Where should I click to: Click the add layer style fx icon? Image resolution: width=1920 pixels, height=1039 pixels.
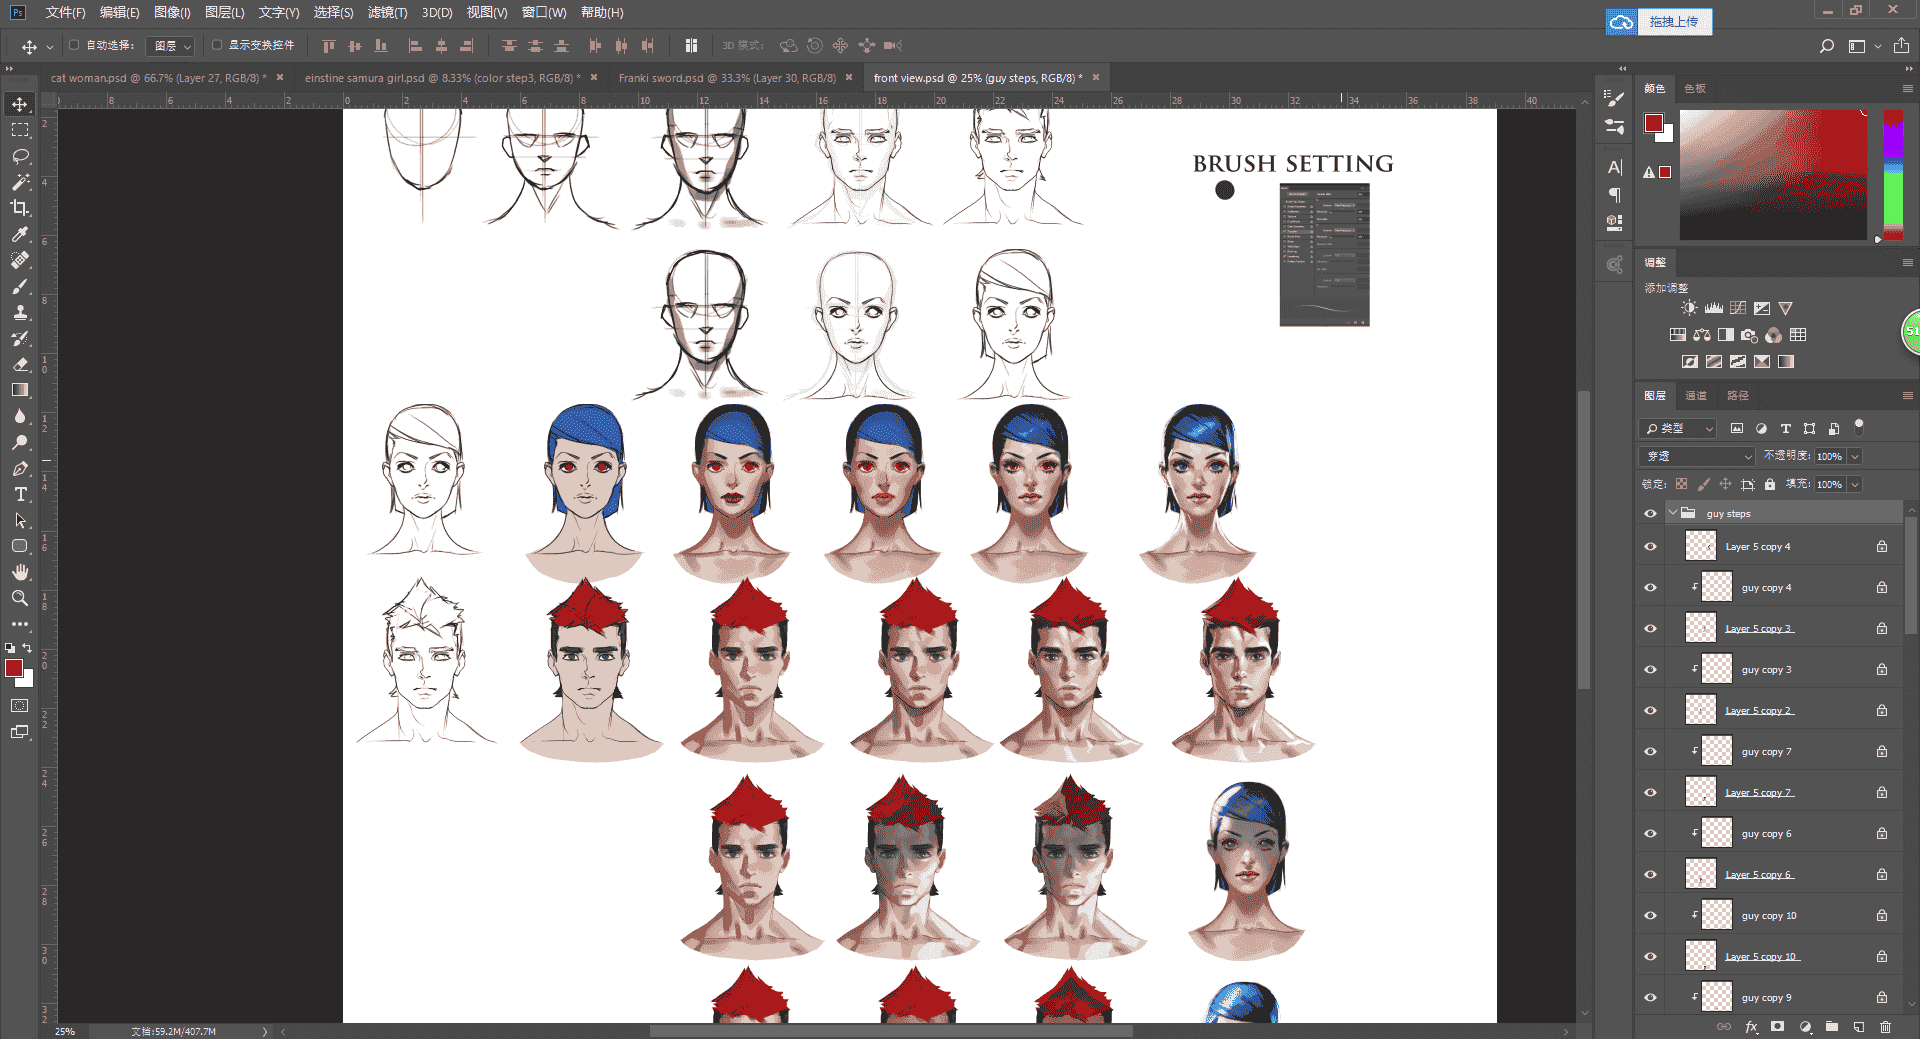click(x=1751, y=1026)
